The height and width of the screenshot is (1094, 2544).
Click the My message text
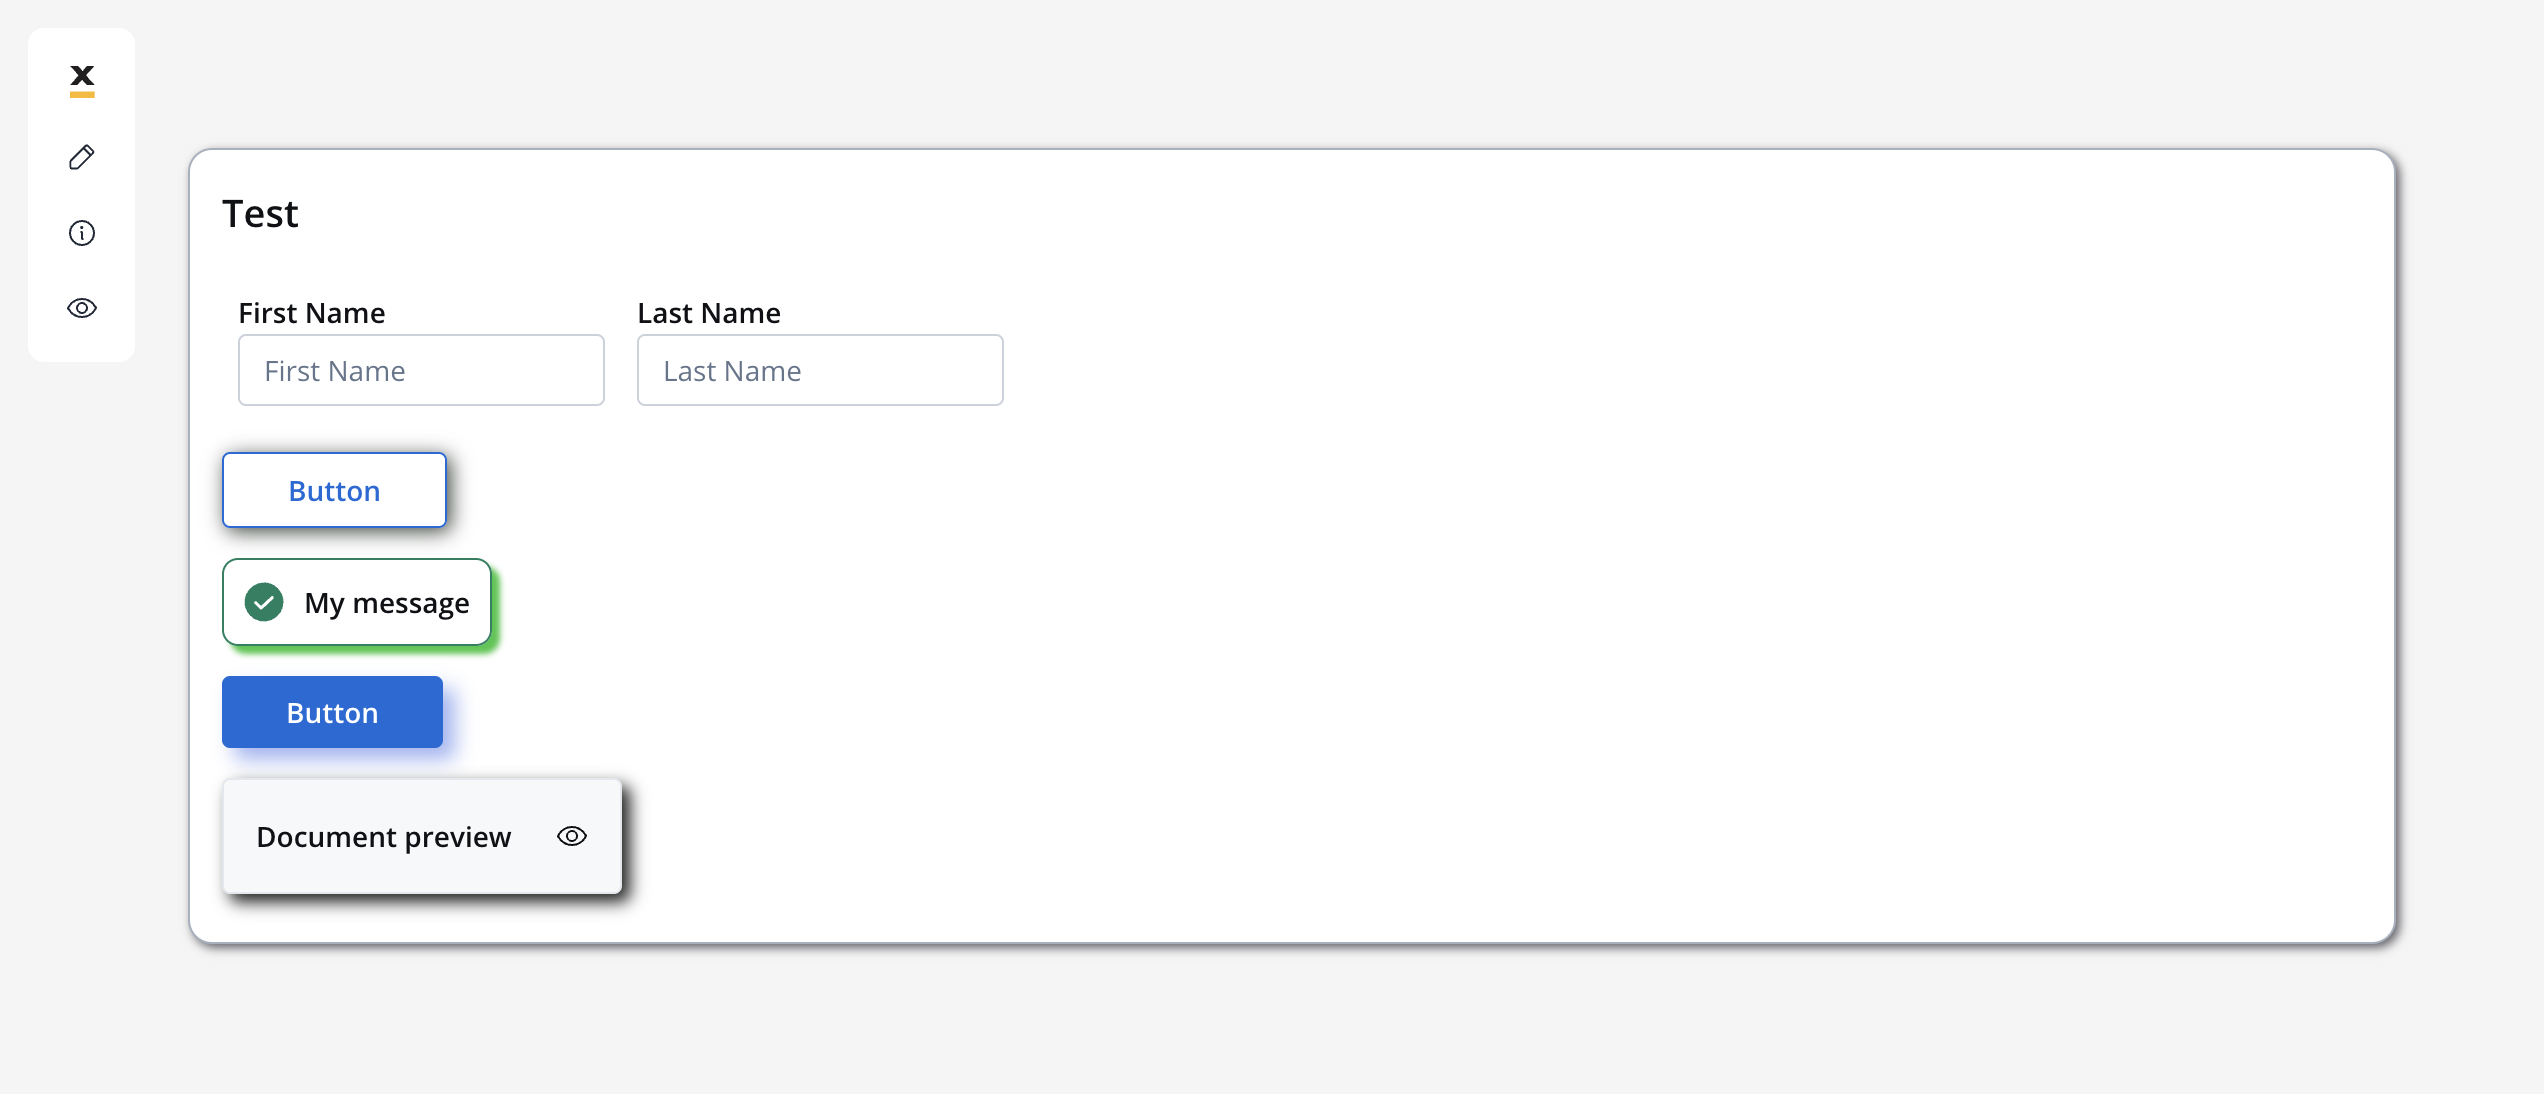pyautogui.click(x=387, y=603)
